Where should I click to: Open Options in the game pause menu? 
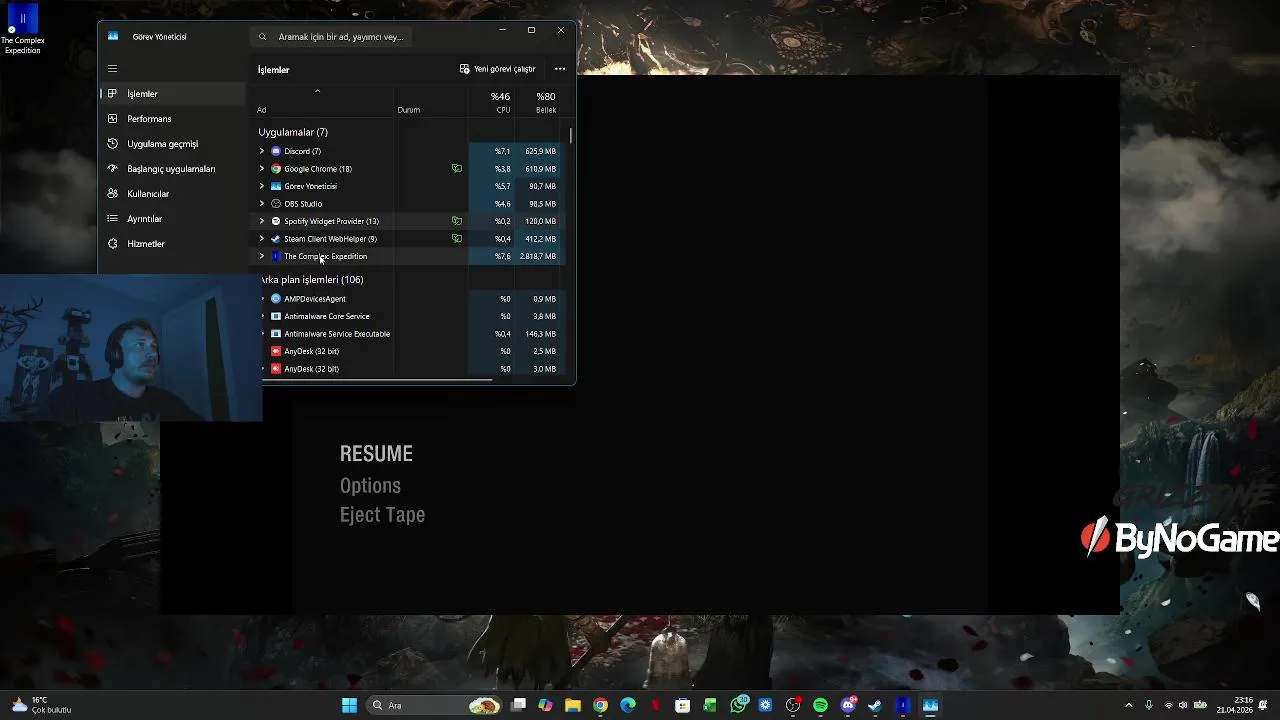[x=370, y=486]
